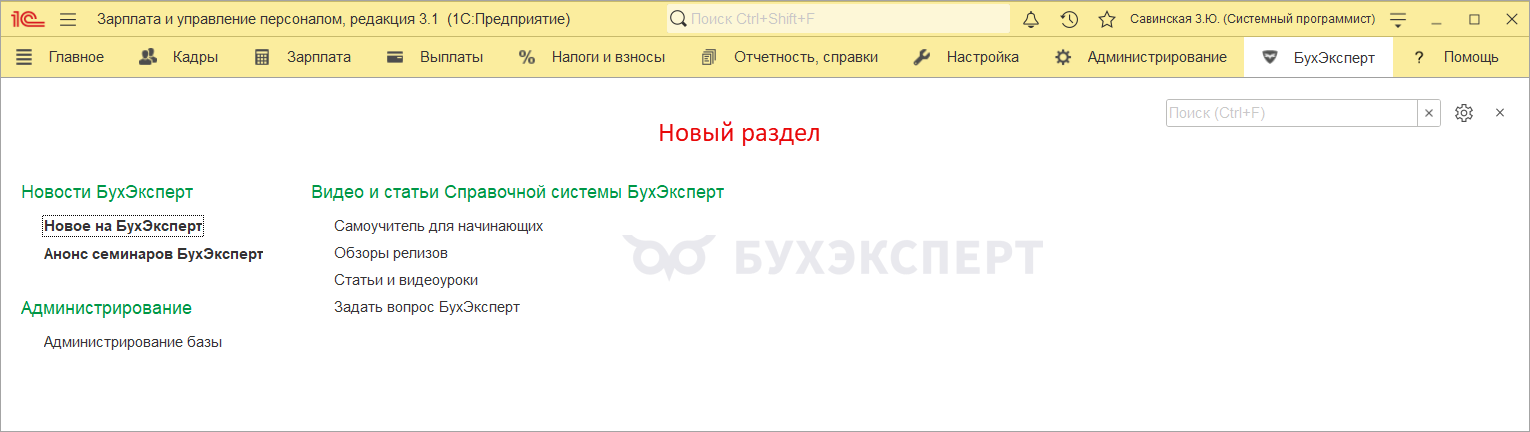The image size is (1530, 432).
Task: Open the hamburger main menu
Action: (x=68, y=19)
